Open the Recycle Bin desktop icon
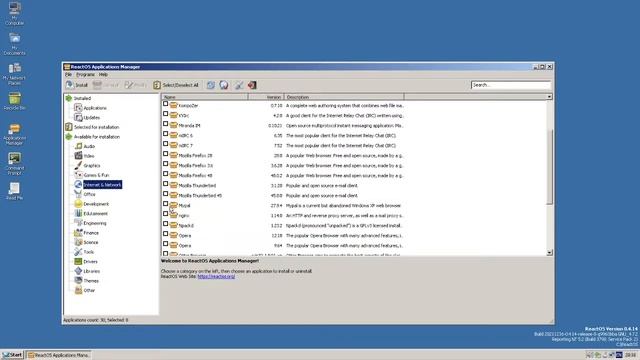The image size is (640, 360). click(x=15, y=101)
